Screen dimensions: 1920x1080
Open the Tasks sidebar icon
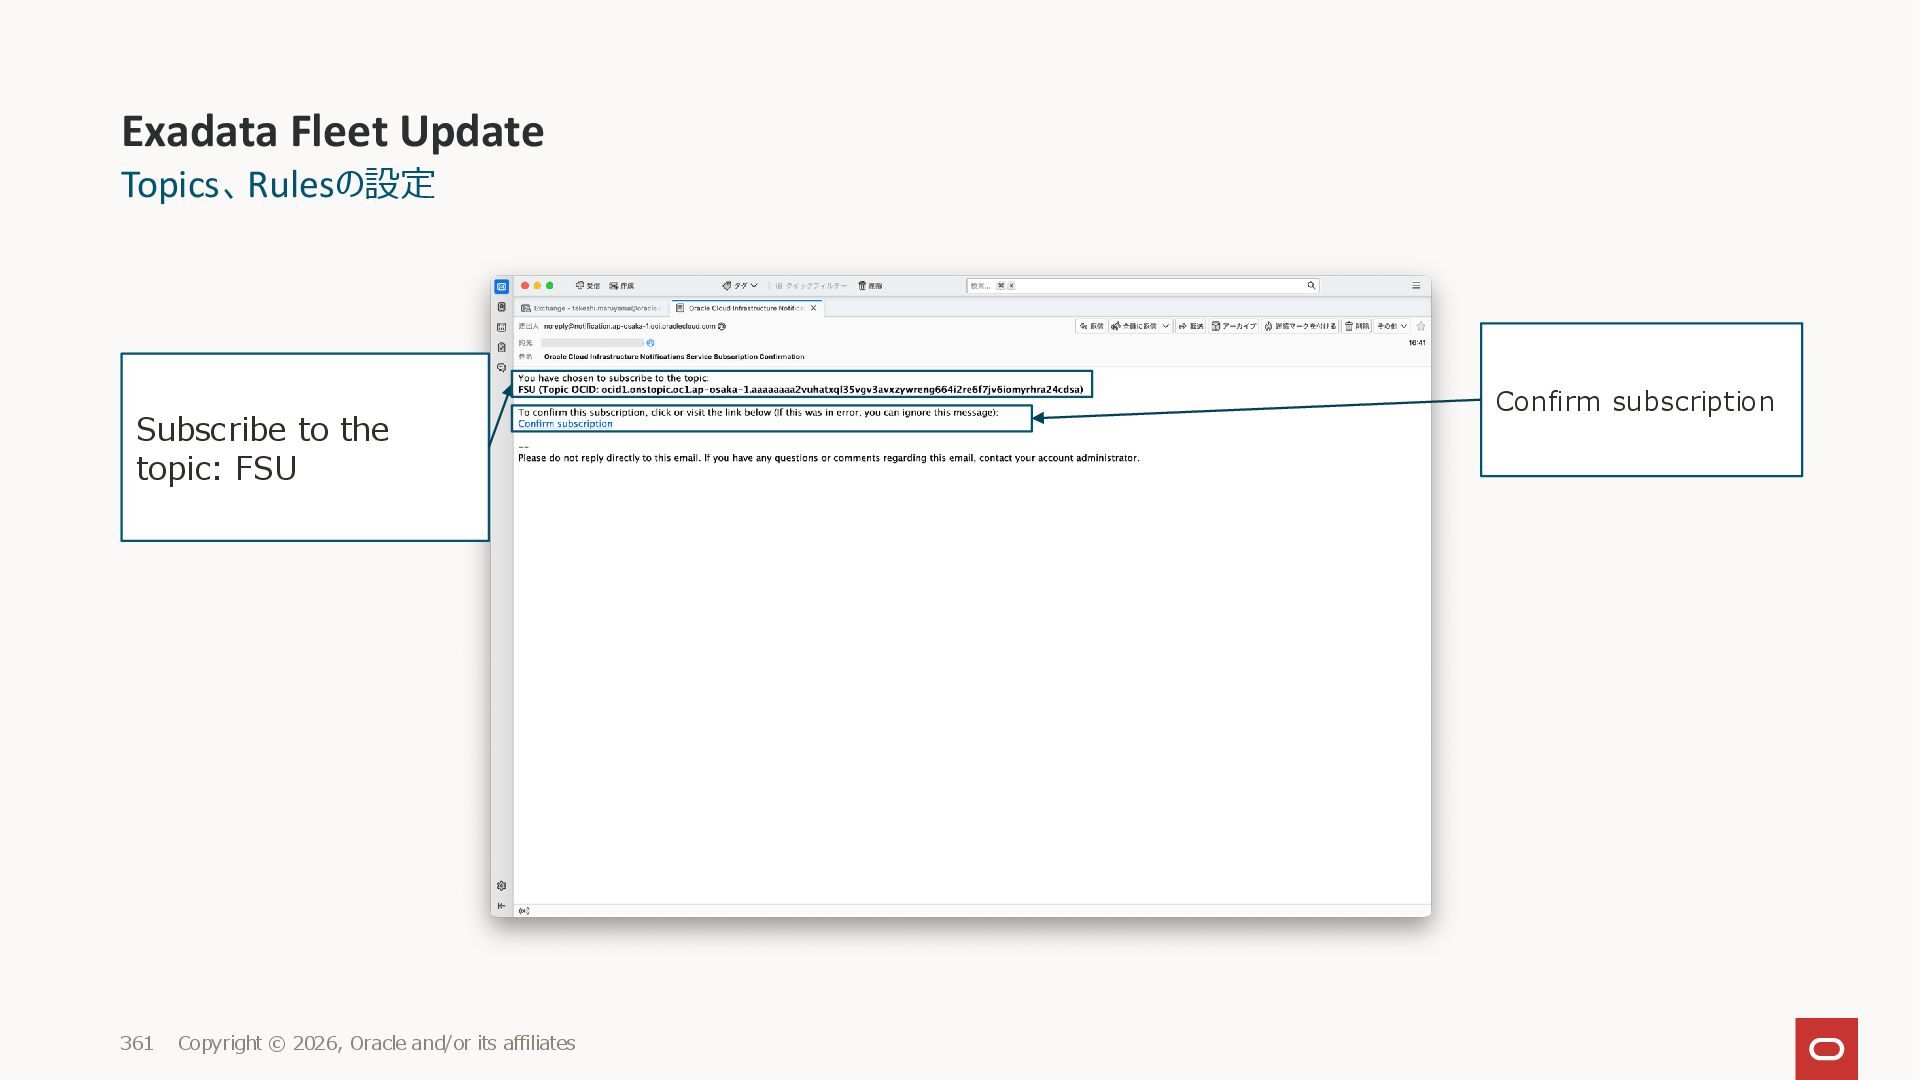501,347
